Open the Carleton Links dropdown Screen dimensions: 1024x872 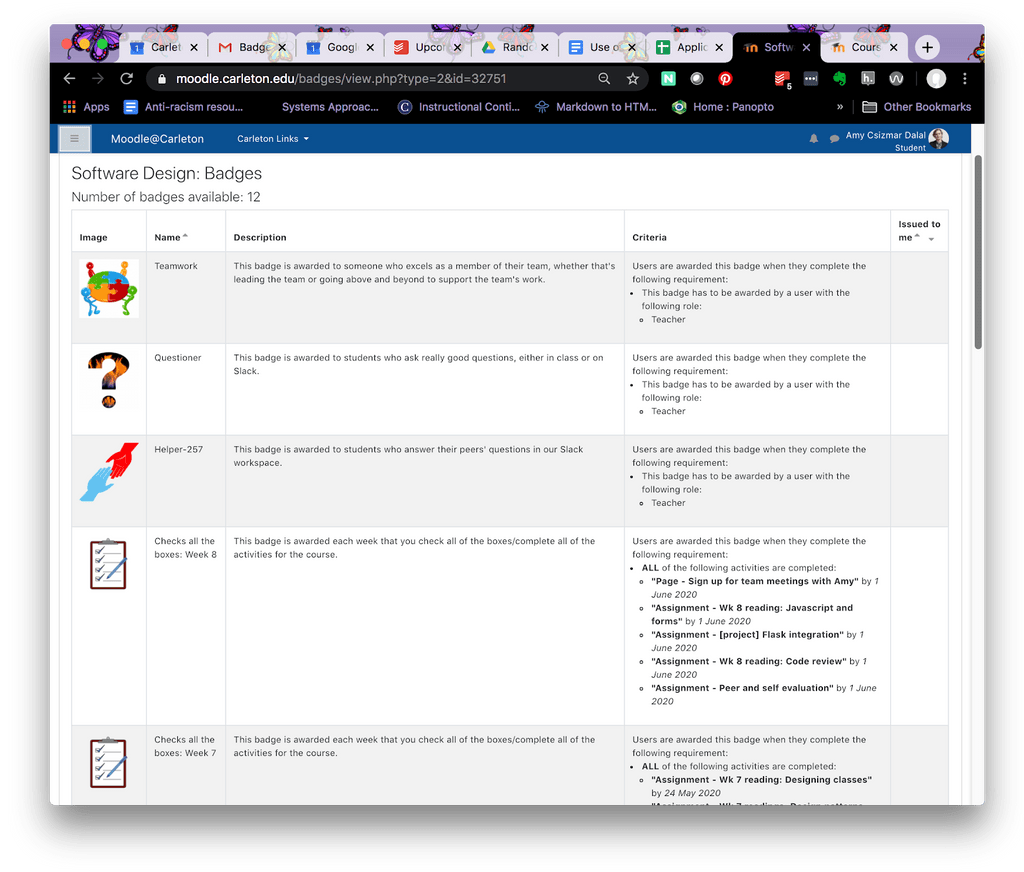pos(273,138)
